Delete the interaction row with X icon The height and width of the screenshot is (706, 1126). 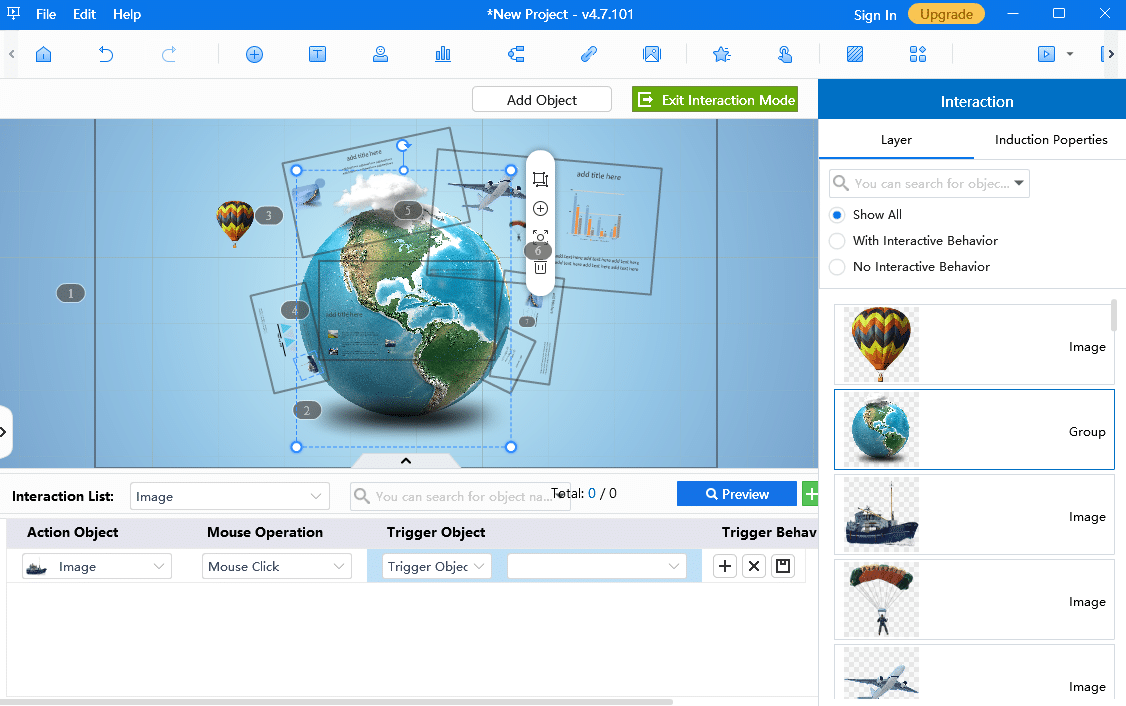coord(754,567)
